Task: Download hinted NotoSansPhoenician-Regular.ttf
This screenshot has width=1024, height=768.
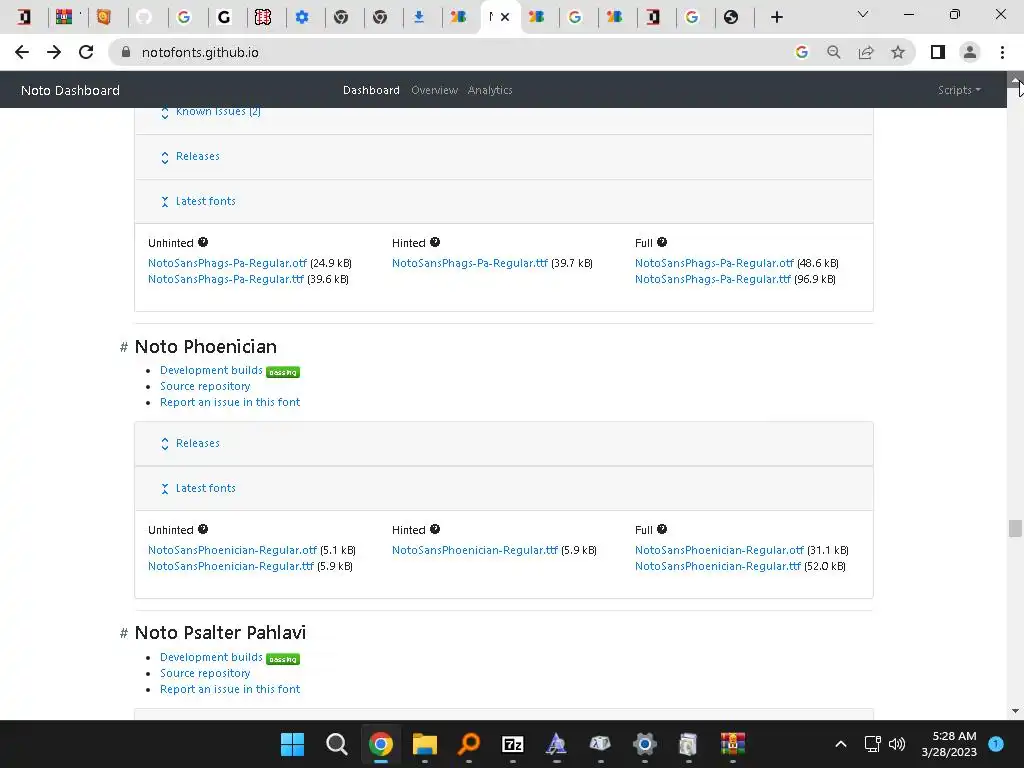Action: click(x=475, y=551)
